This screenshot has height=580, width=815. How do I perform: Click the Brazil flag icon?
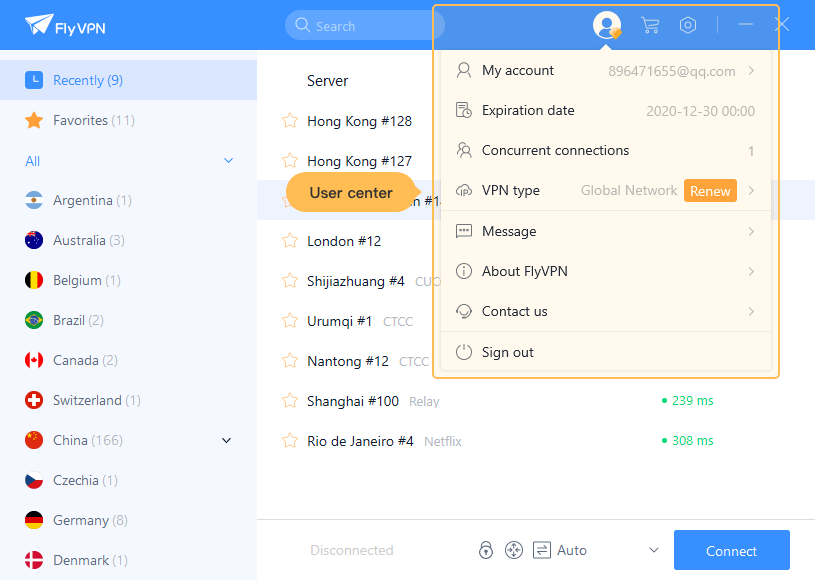(x=34, y=320)
